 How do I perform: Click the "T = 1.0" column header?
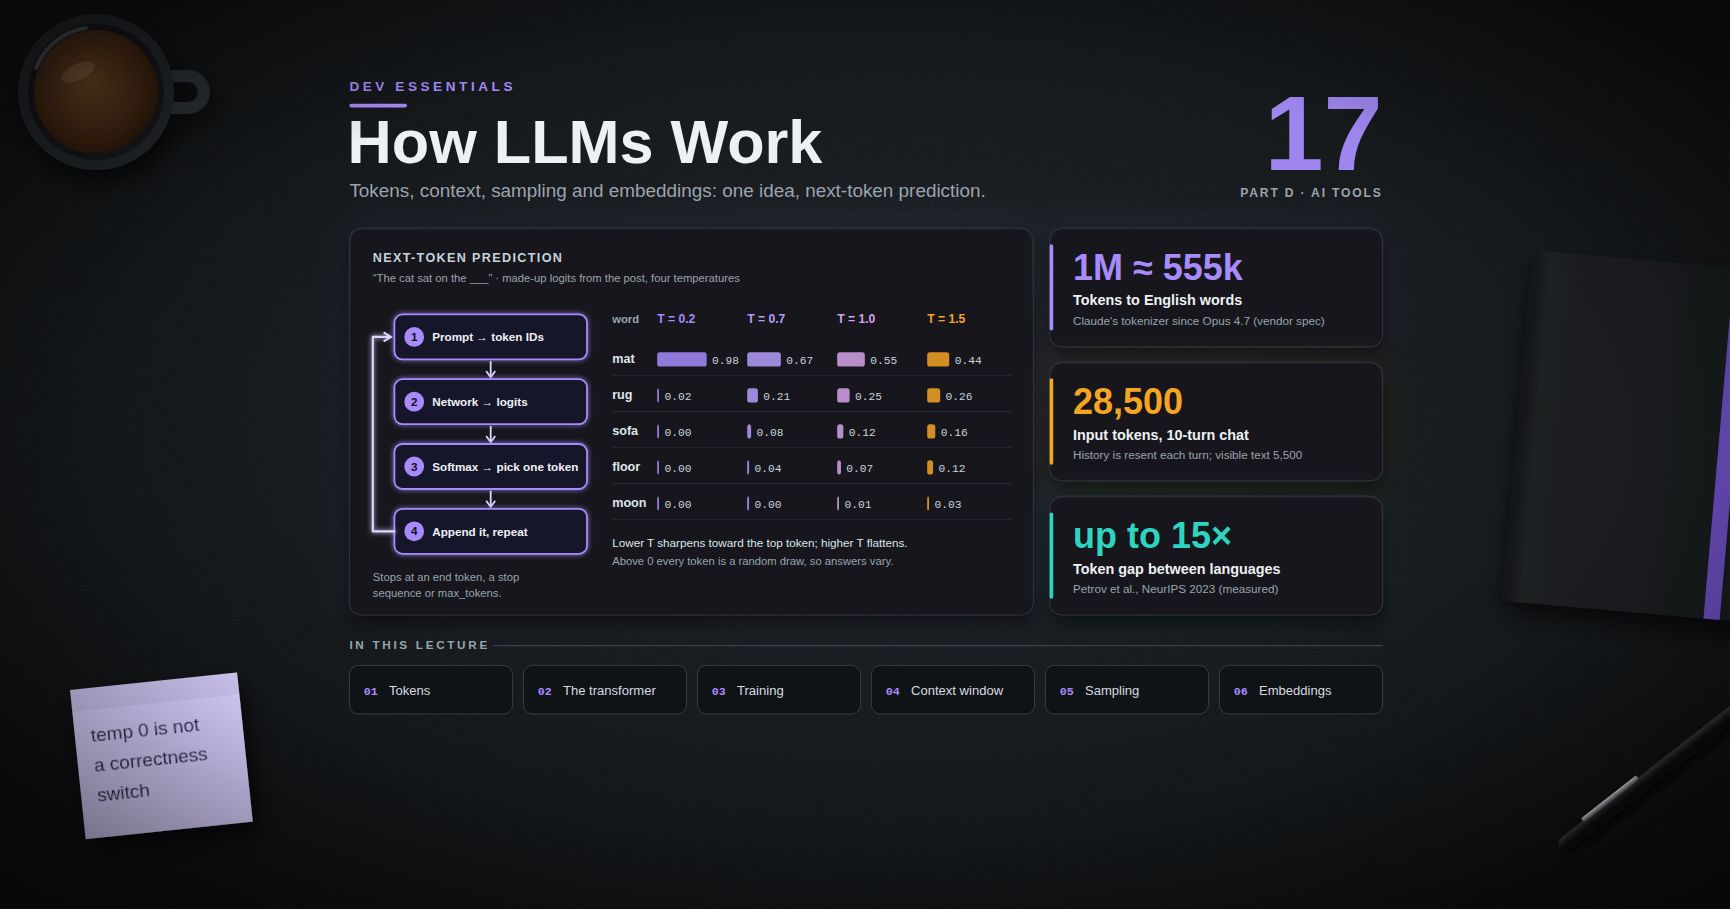coord(856,319)
